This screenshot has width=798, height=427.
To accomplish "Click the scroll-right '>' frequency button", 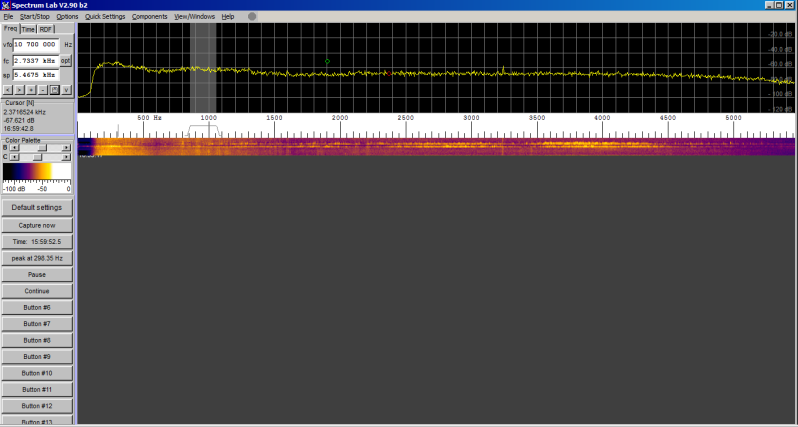I will (x=19, y=90).
